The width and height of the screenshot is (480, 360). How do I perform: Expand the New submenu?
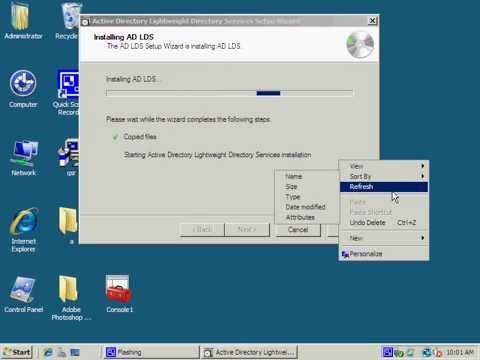384,238
